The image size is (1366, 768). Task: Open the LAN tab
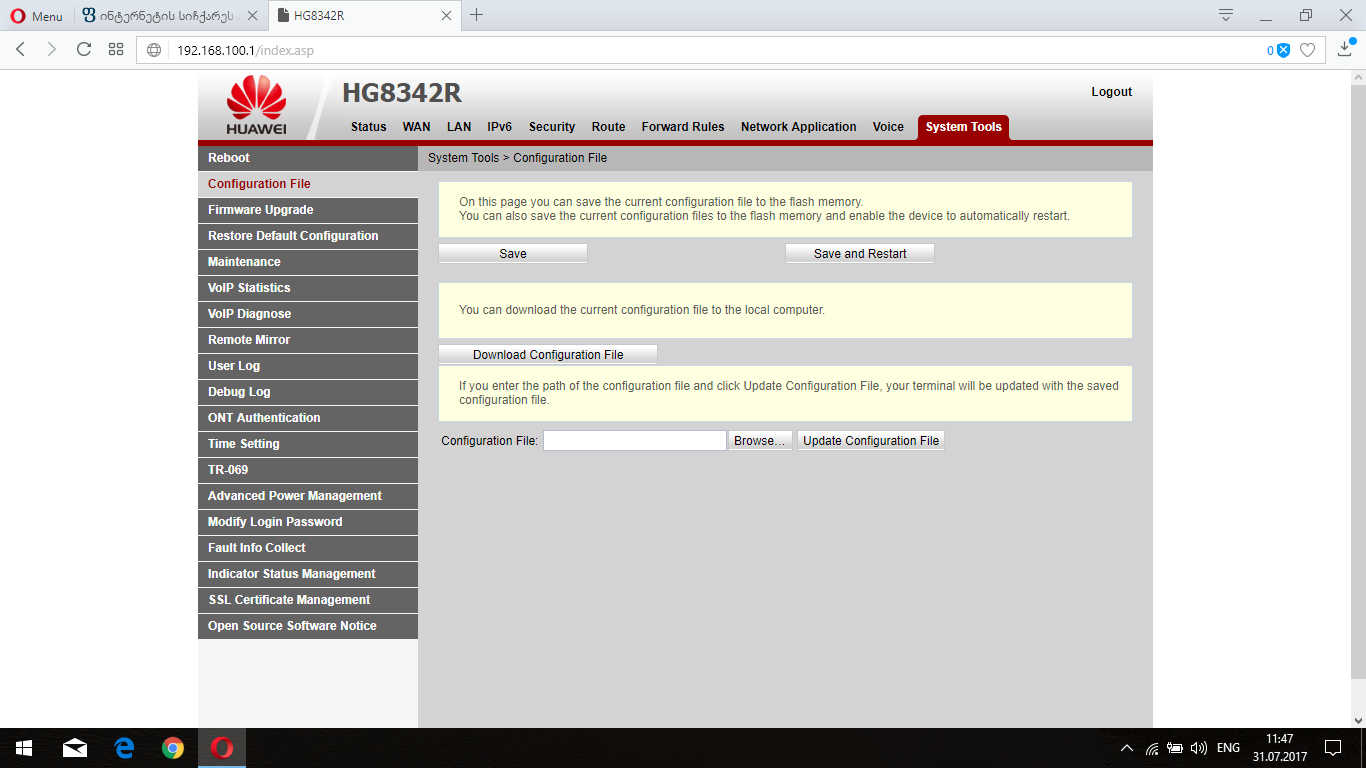point(459,127)
